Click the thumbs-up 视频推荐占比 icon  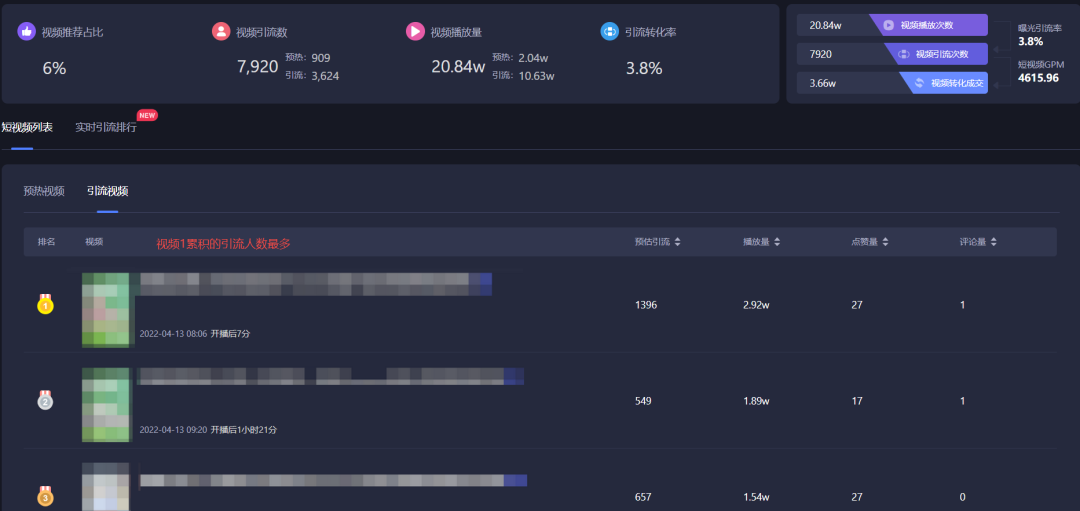[x=26, y=32]
